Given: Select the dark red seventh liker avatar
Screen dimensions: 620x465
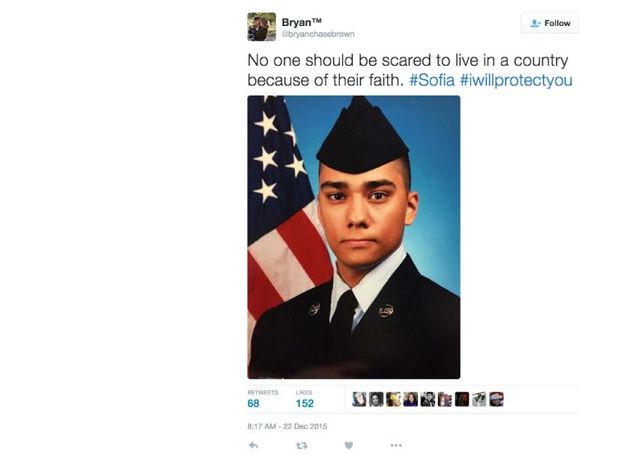Looking at the screenshot, I should (462, 399).
